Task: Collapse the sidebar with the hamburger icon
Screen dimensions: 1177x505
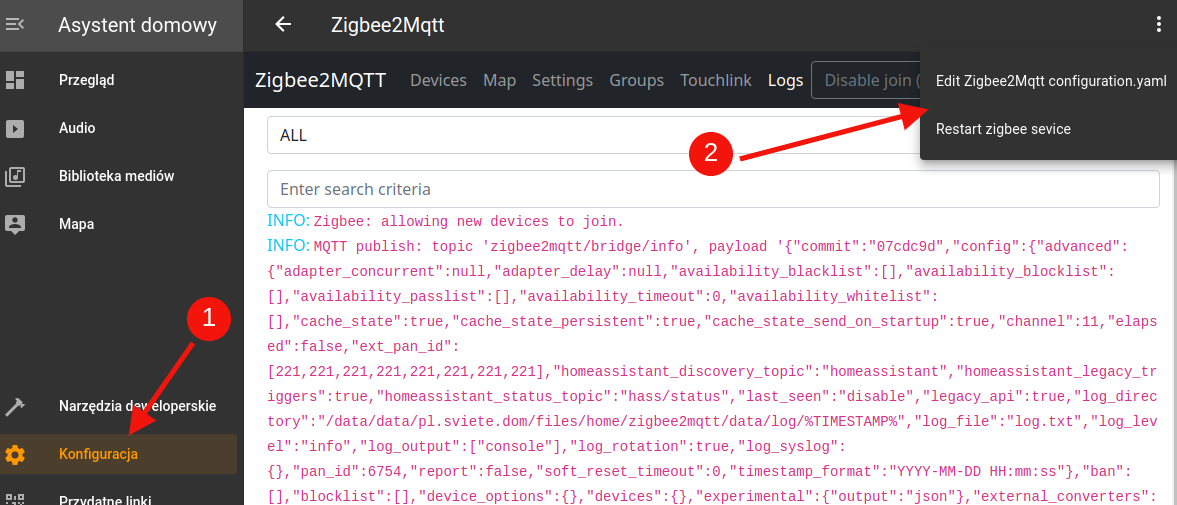Action: [15, 25]
